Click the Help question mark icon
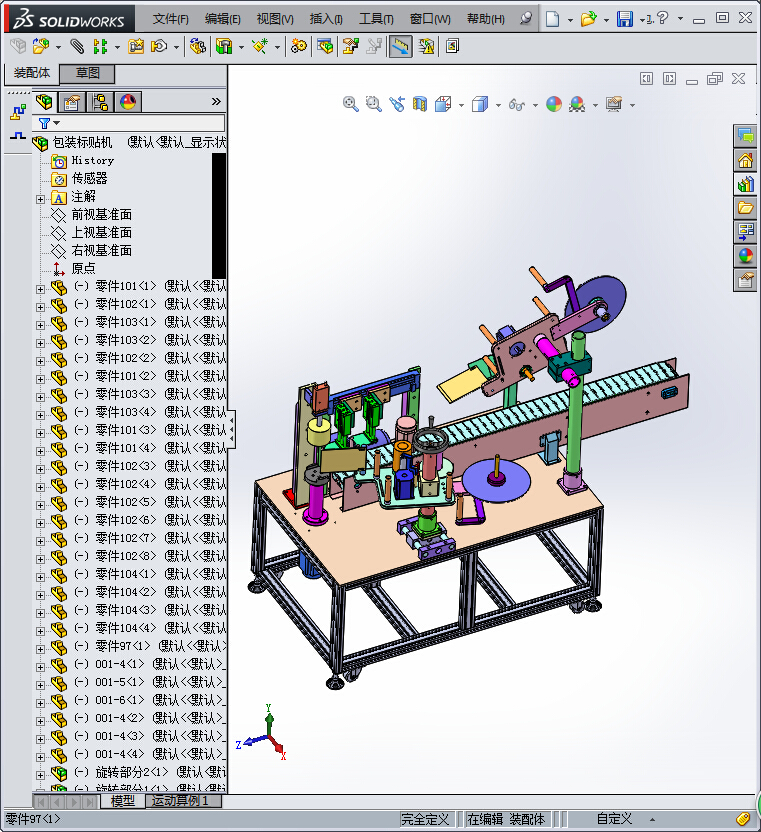Image resolution: width=761 pixels, height=832 pixels. point(662,19)
